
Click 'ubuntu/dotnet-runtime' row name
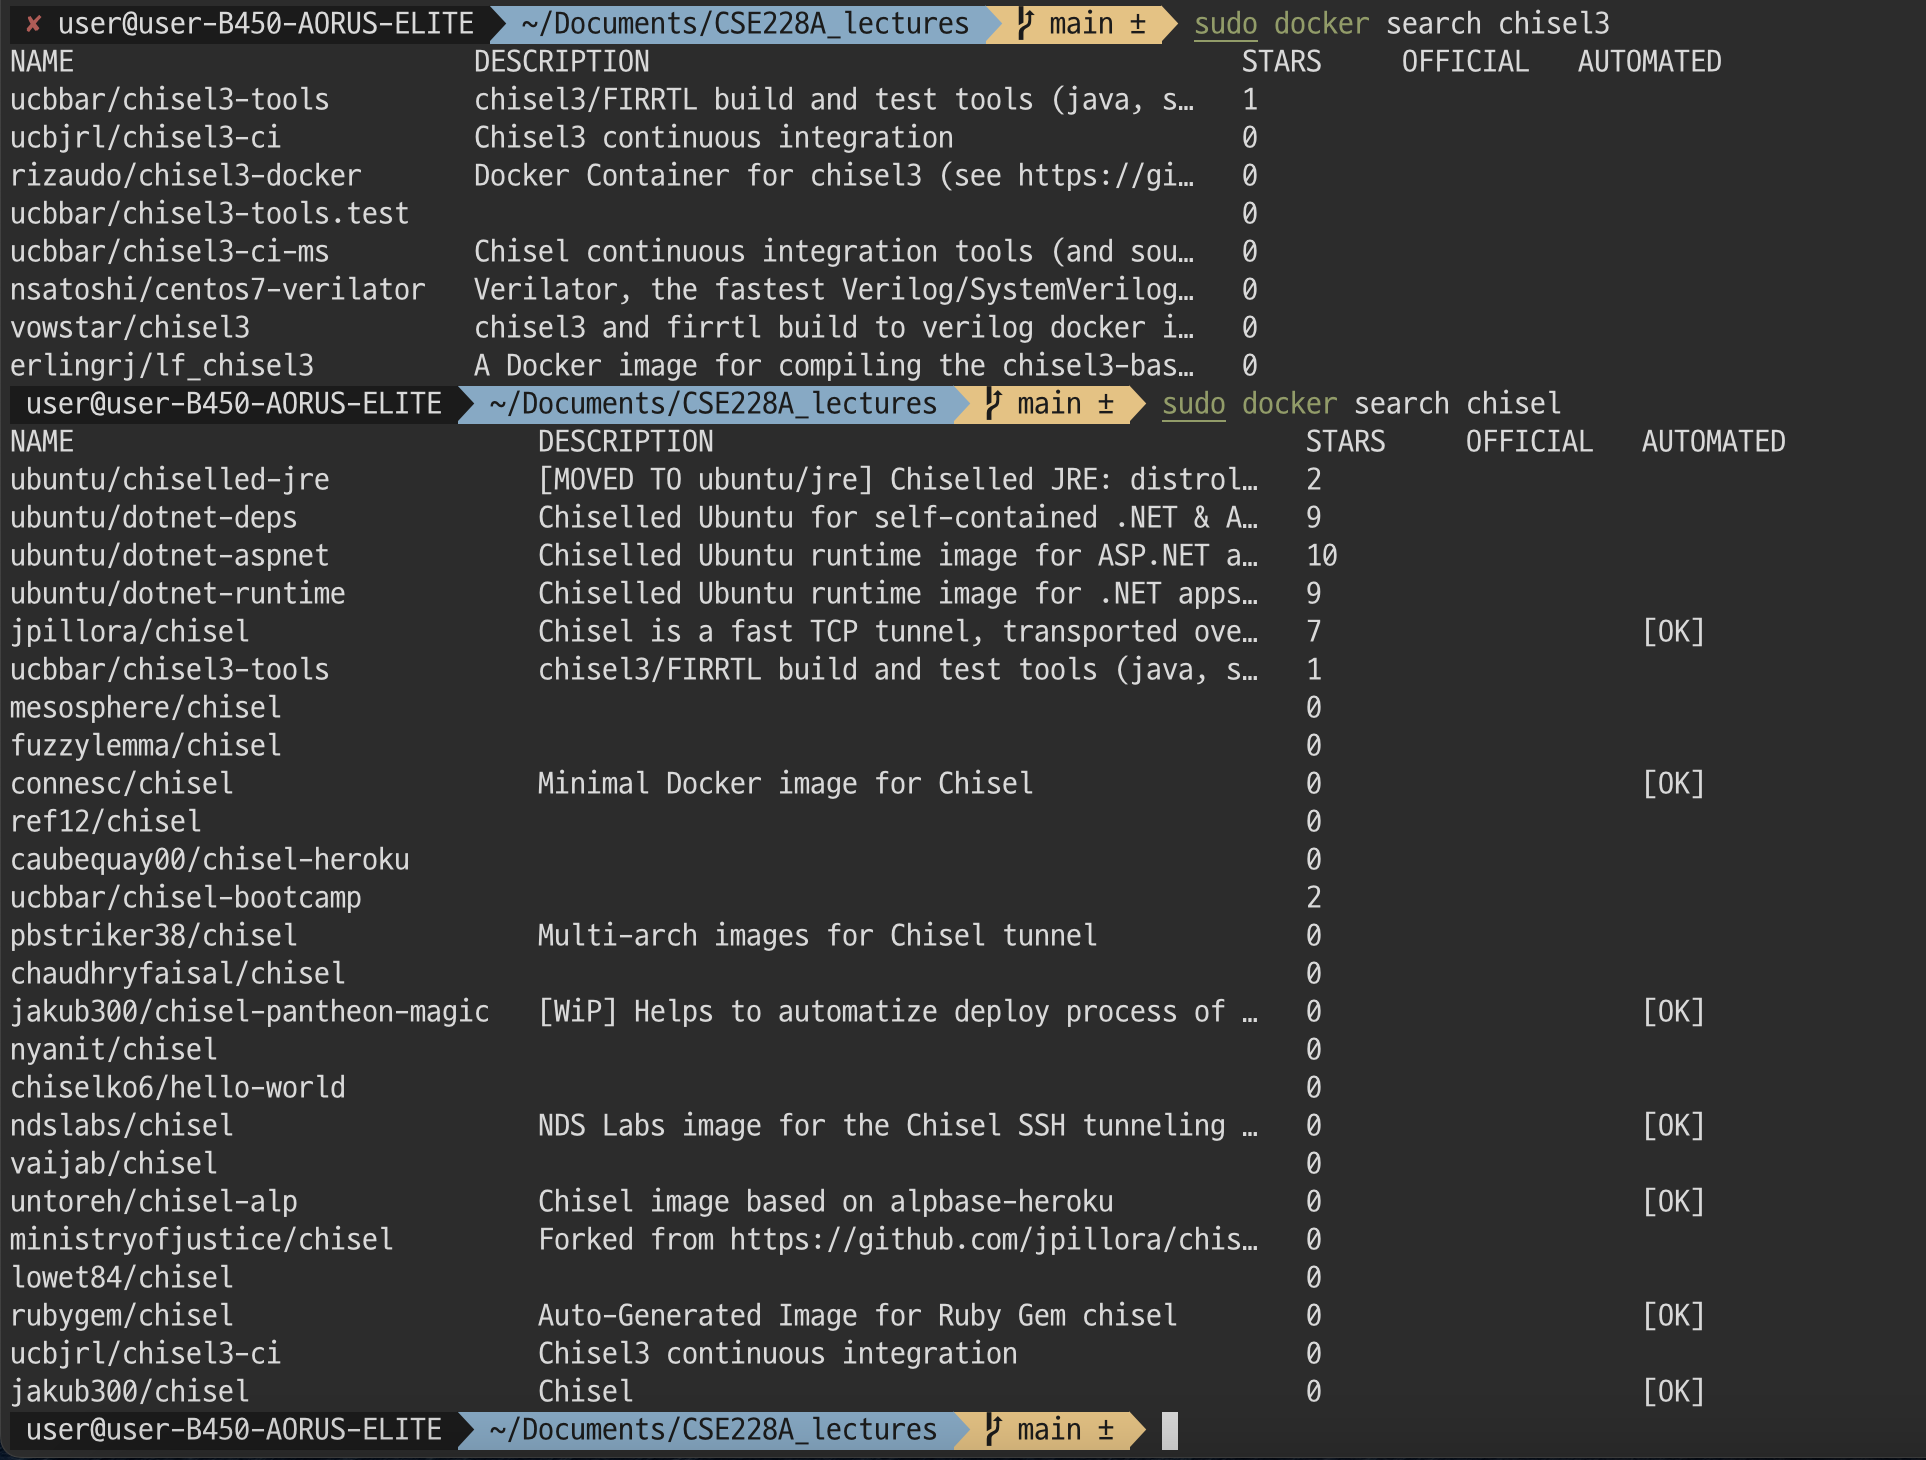[178, 594]
